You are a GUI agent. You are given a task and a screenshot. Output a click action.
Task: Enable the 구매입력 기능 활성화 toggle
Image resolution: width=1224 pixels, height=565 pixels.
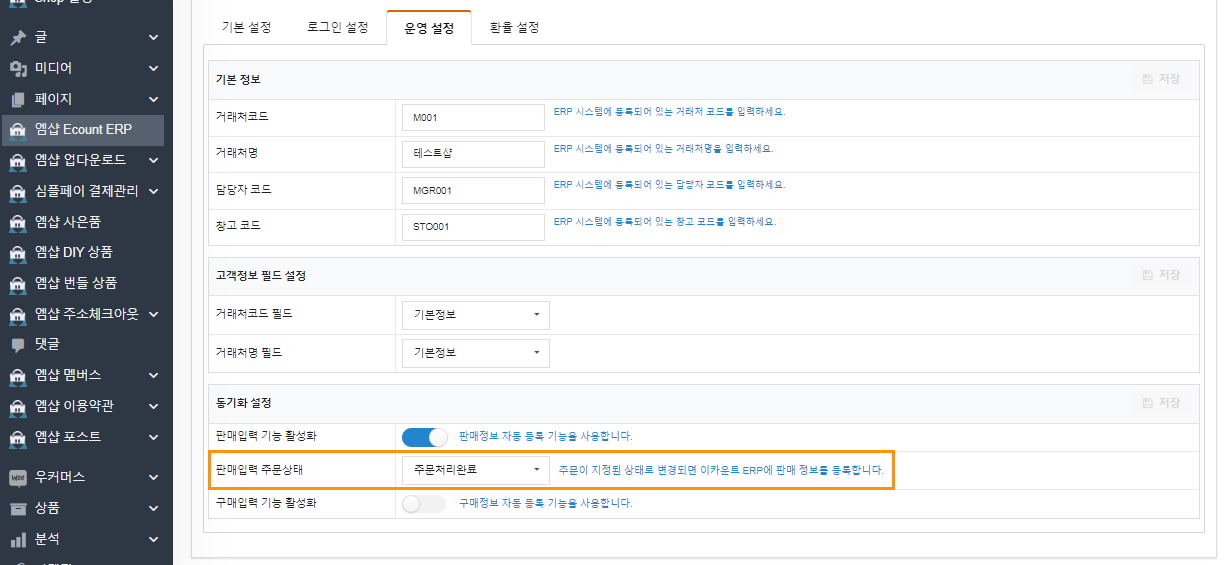[424, 504]
